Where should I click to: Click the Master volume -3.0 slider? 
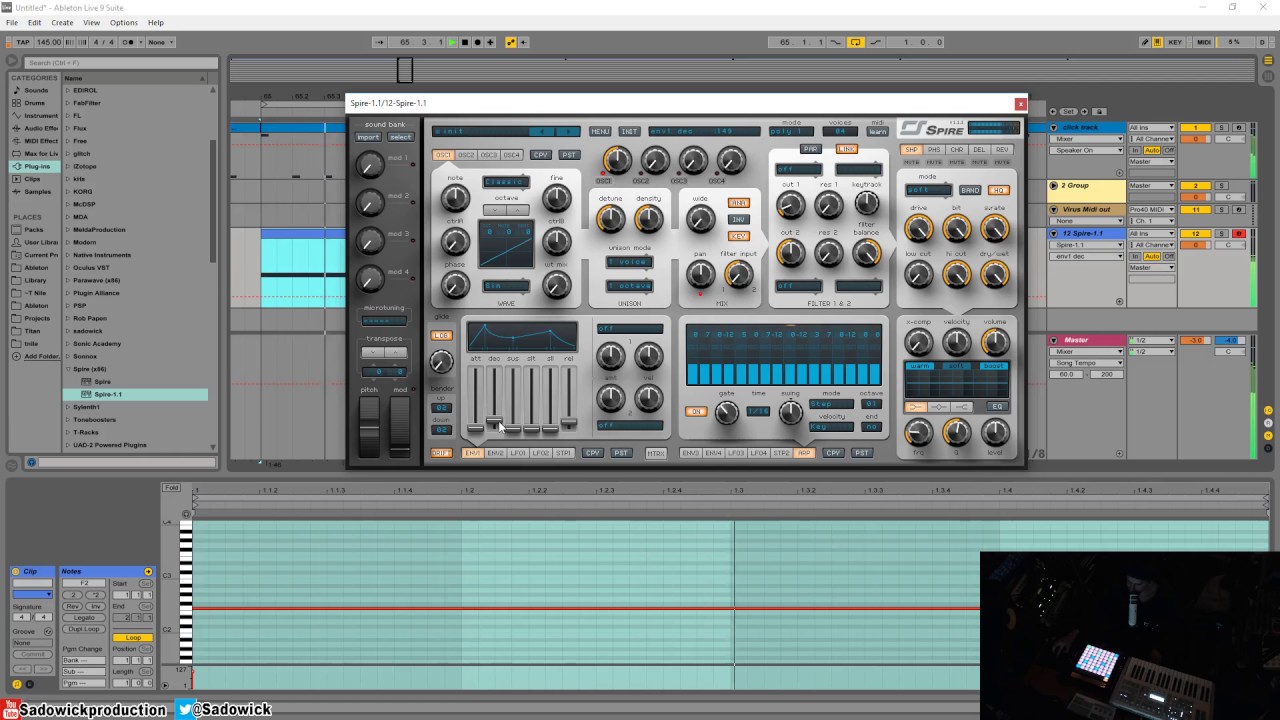point(1195,340)
